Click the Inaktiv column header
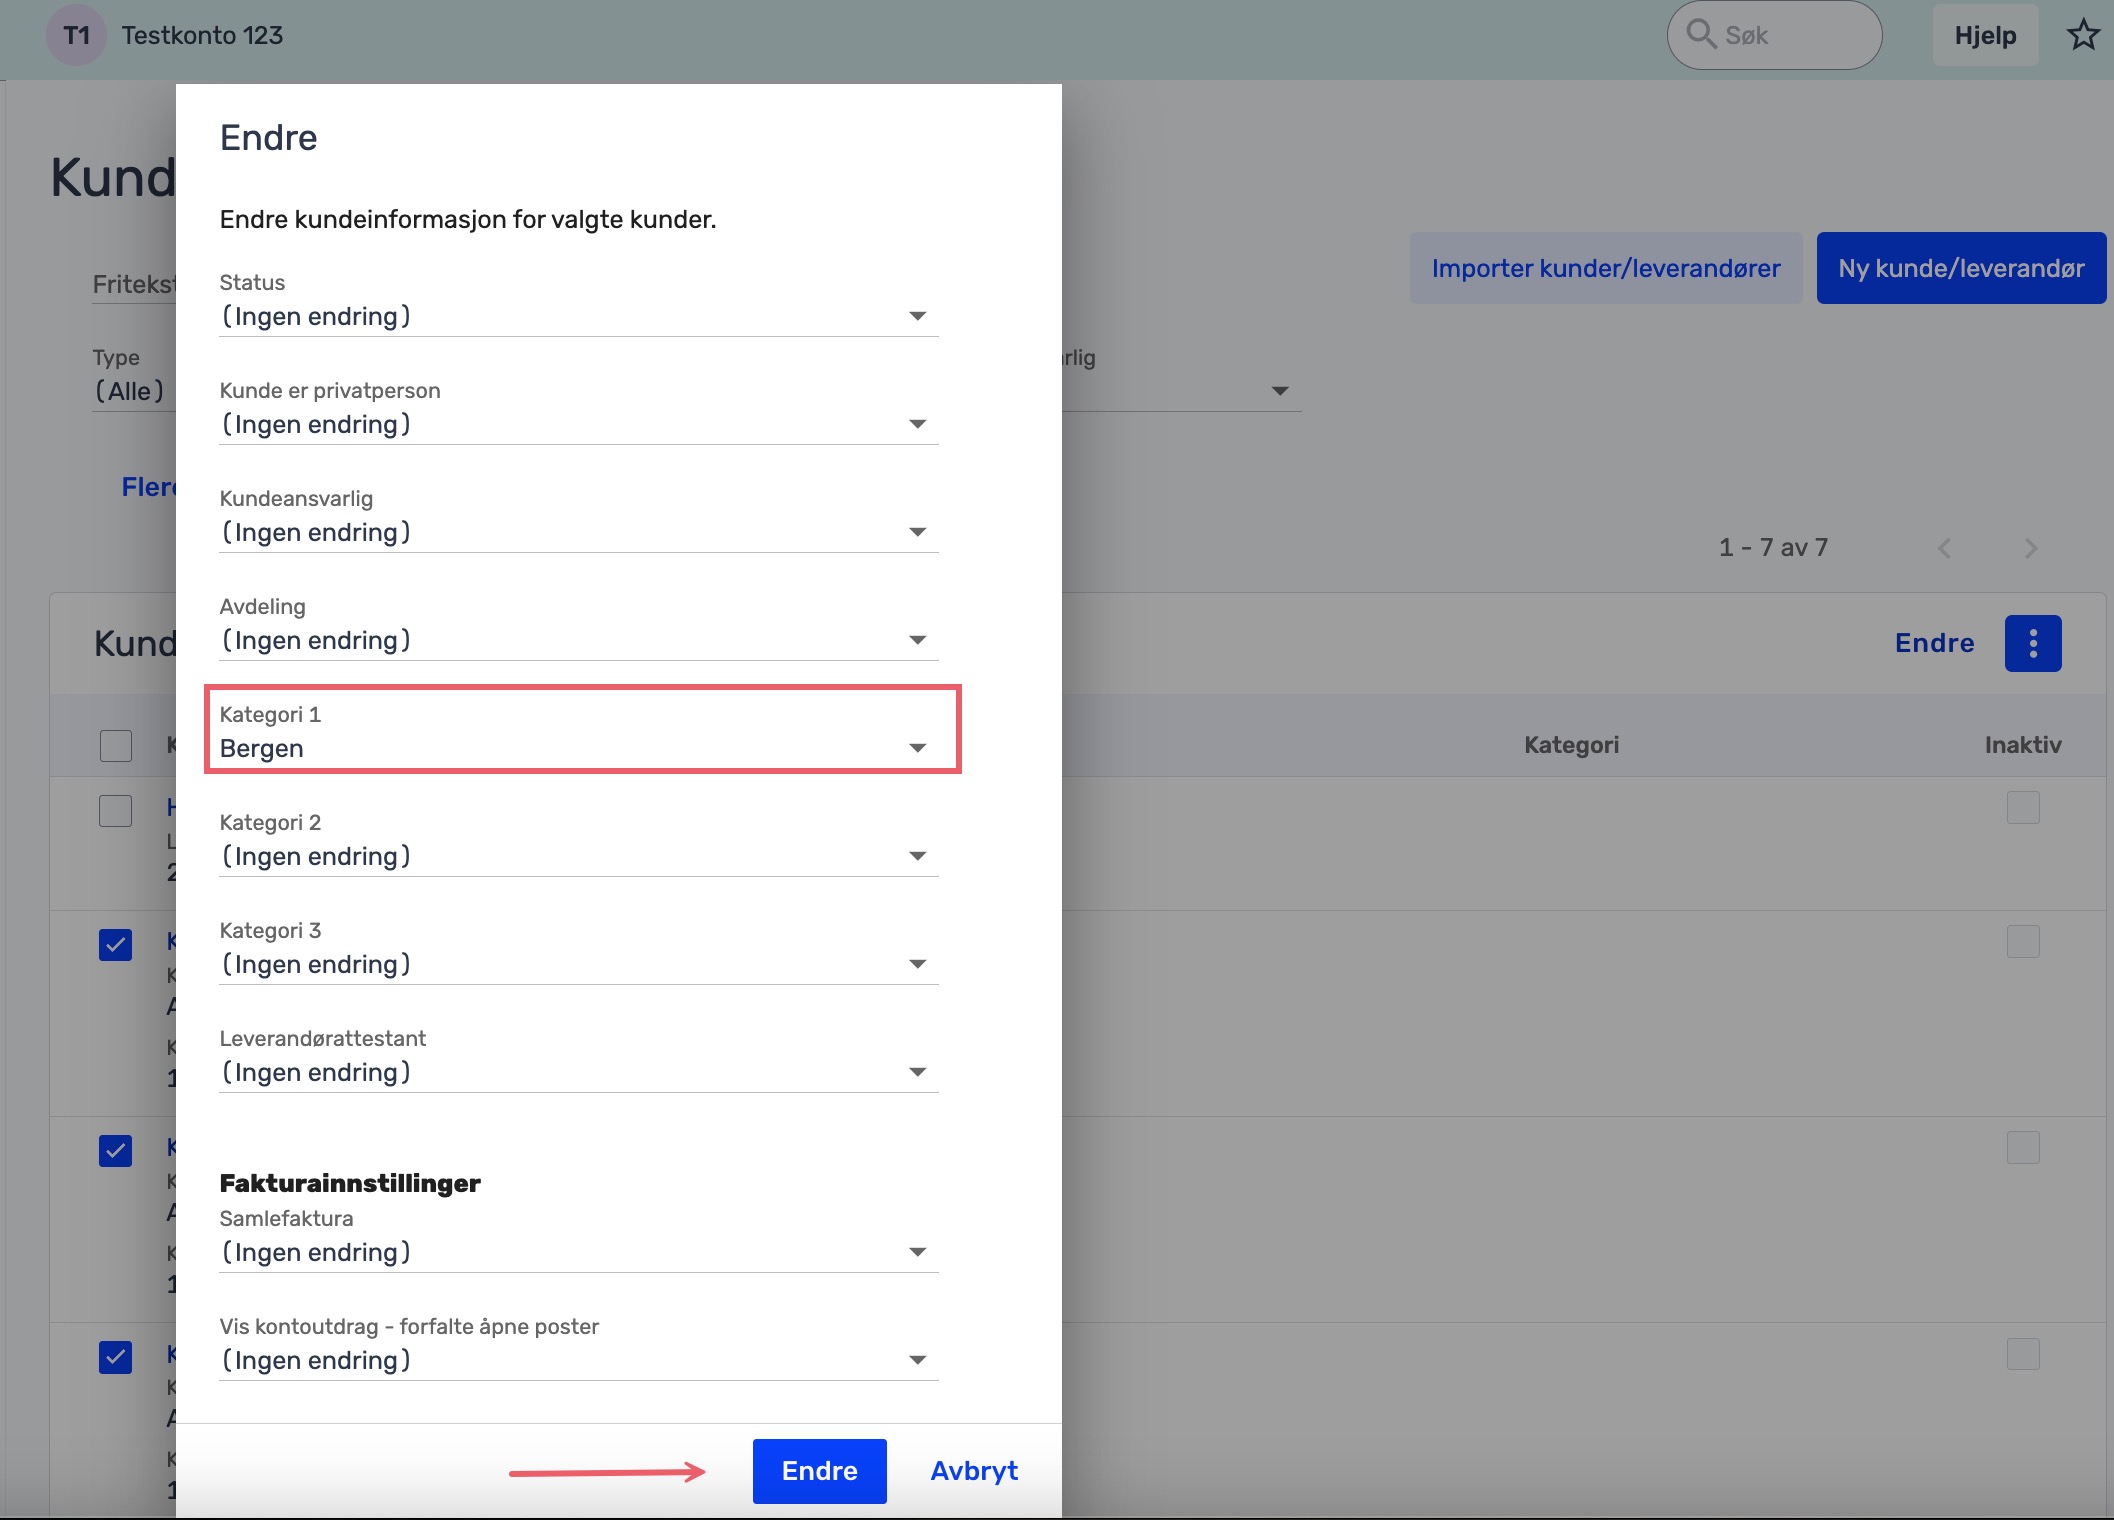This screenshot has width=2114, height=1520. pos(2022,745)
